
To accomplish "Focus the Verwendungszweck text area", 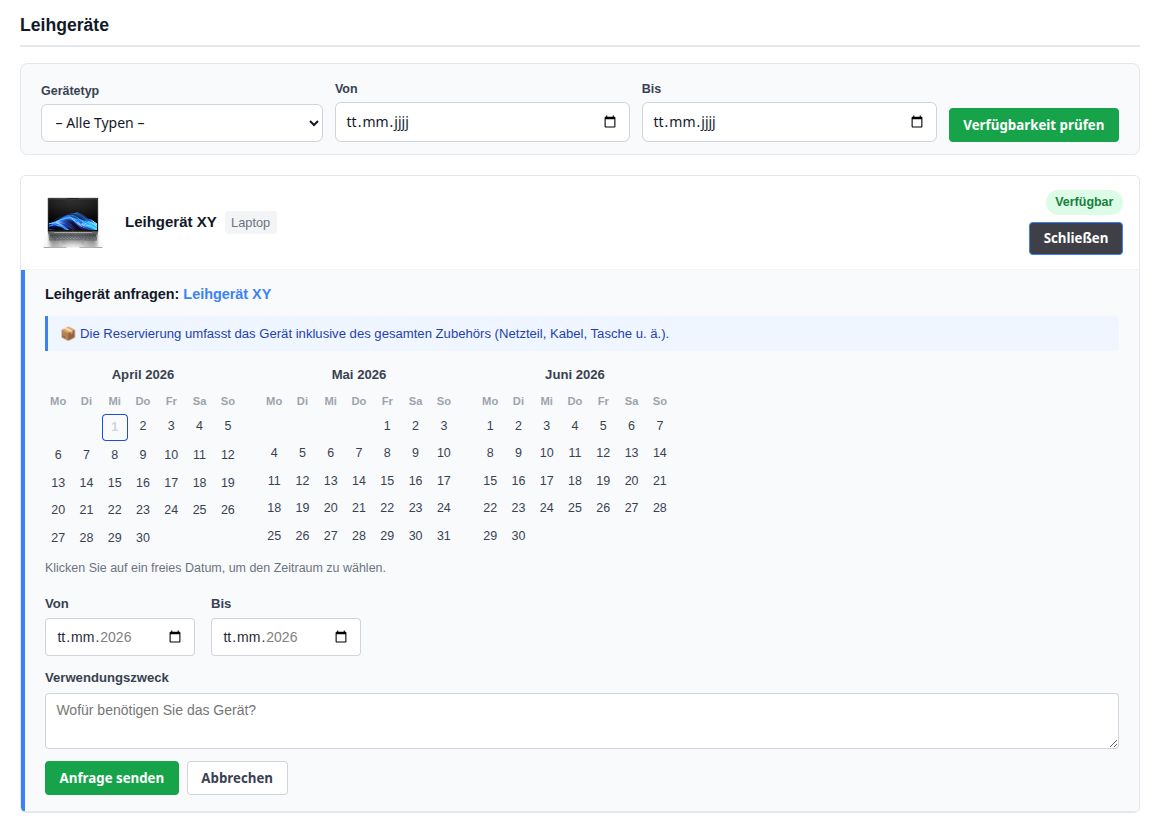I will (581, 720).
